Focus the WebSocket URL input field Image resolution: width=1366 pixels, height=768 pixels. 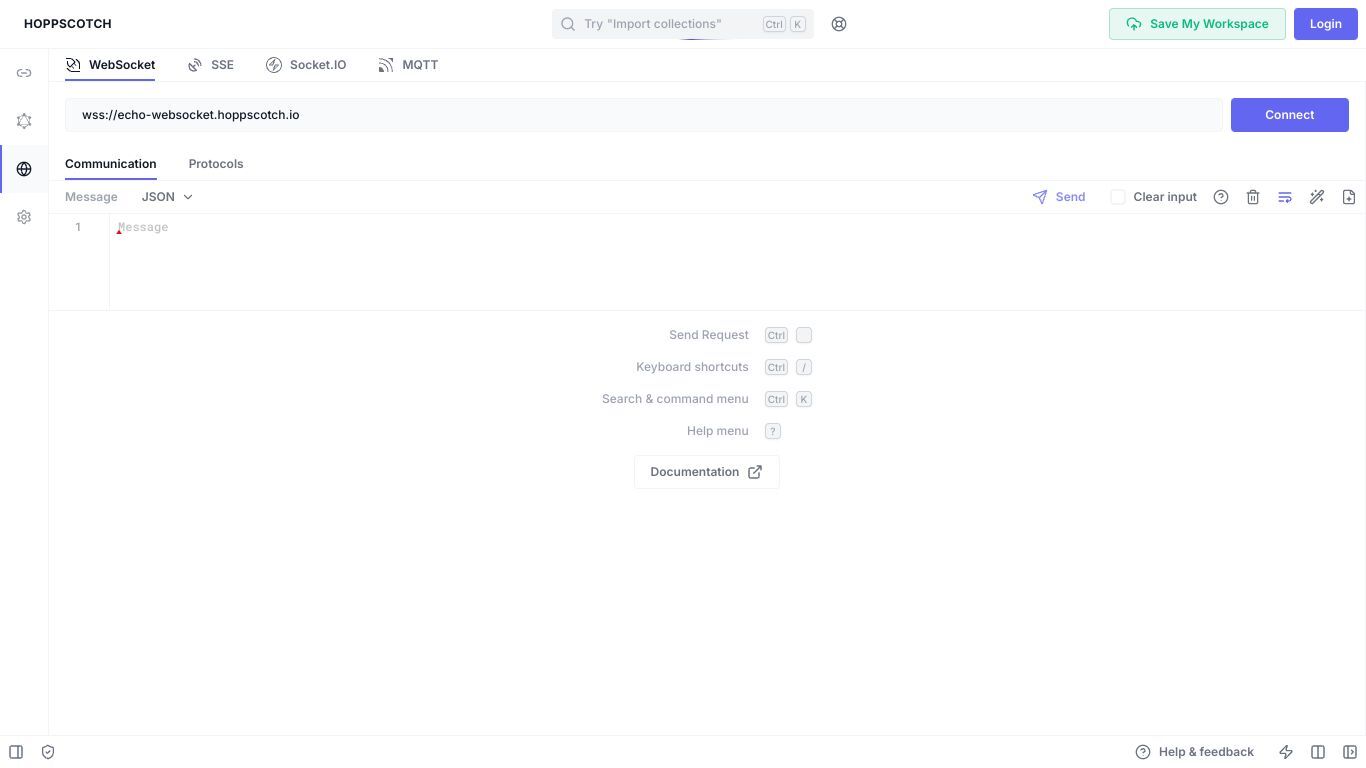coord(644,115)
